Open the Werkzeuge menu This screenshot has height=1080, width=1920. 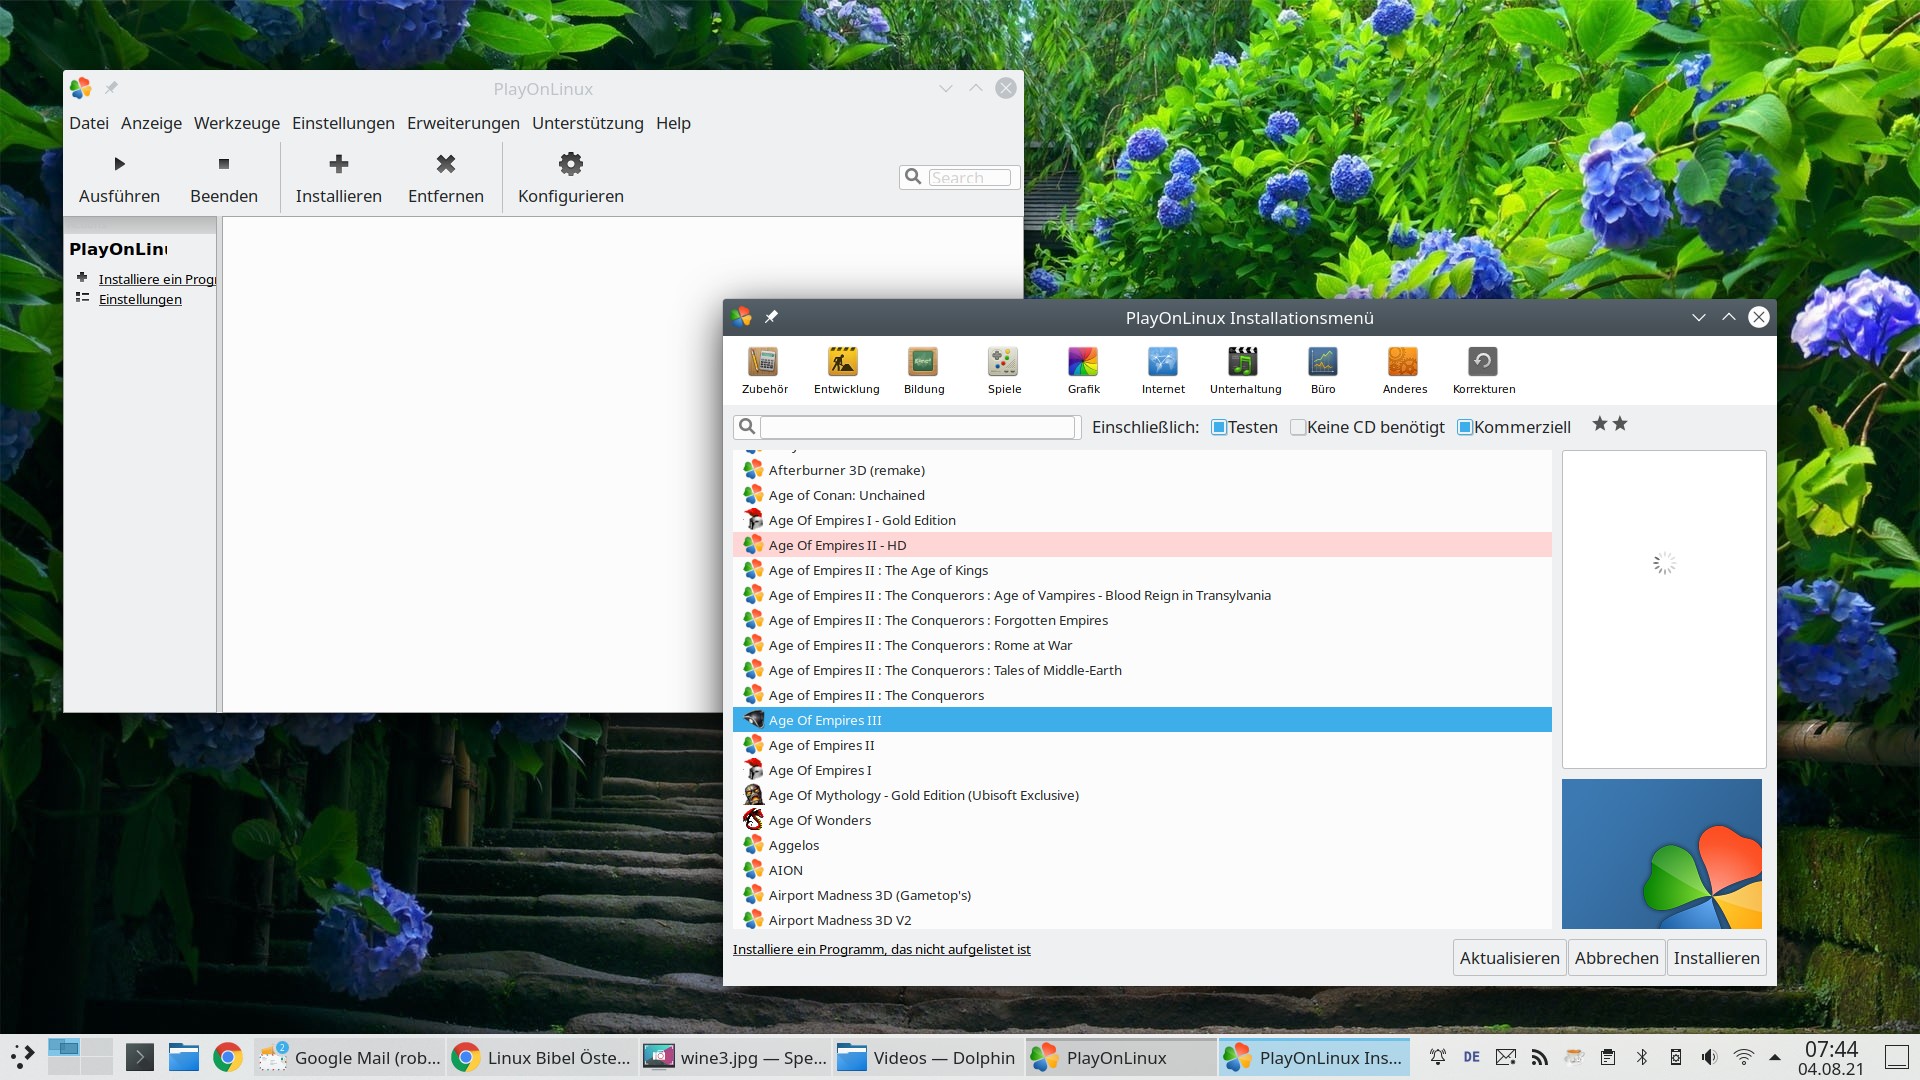point(236,123)
